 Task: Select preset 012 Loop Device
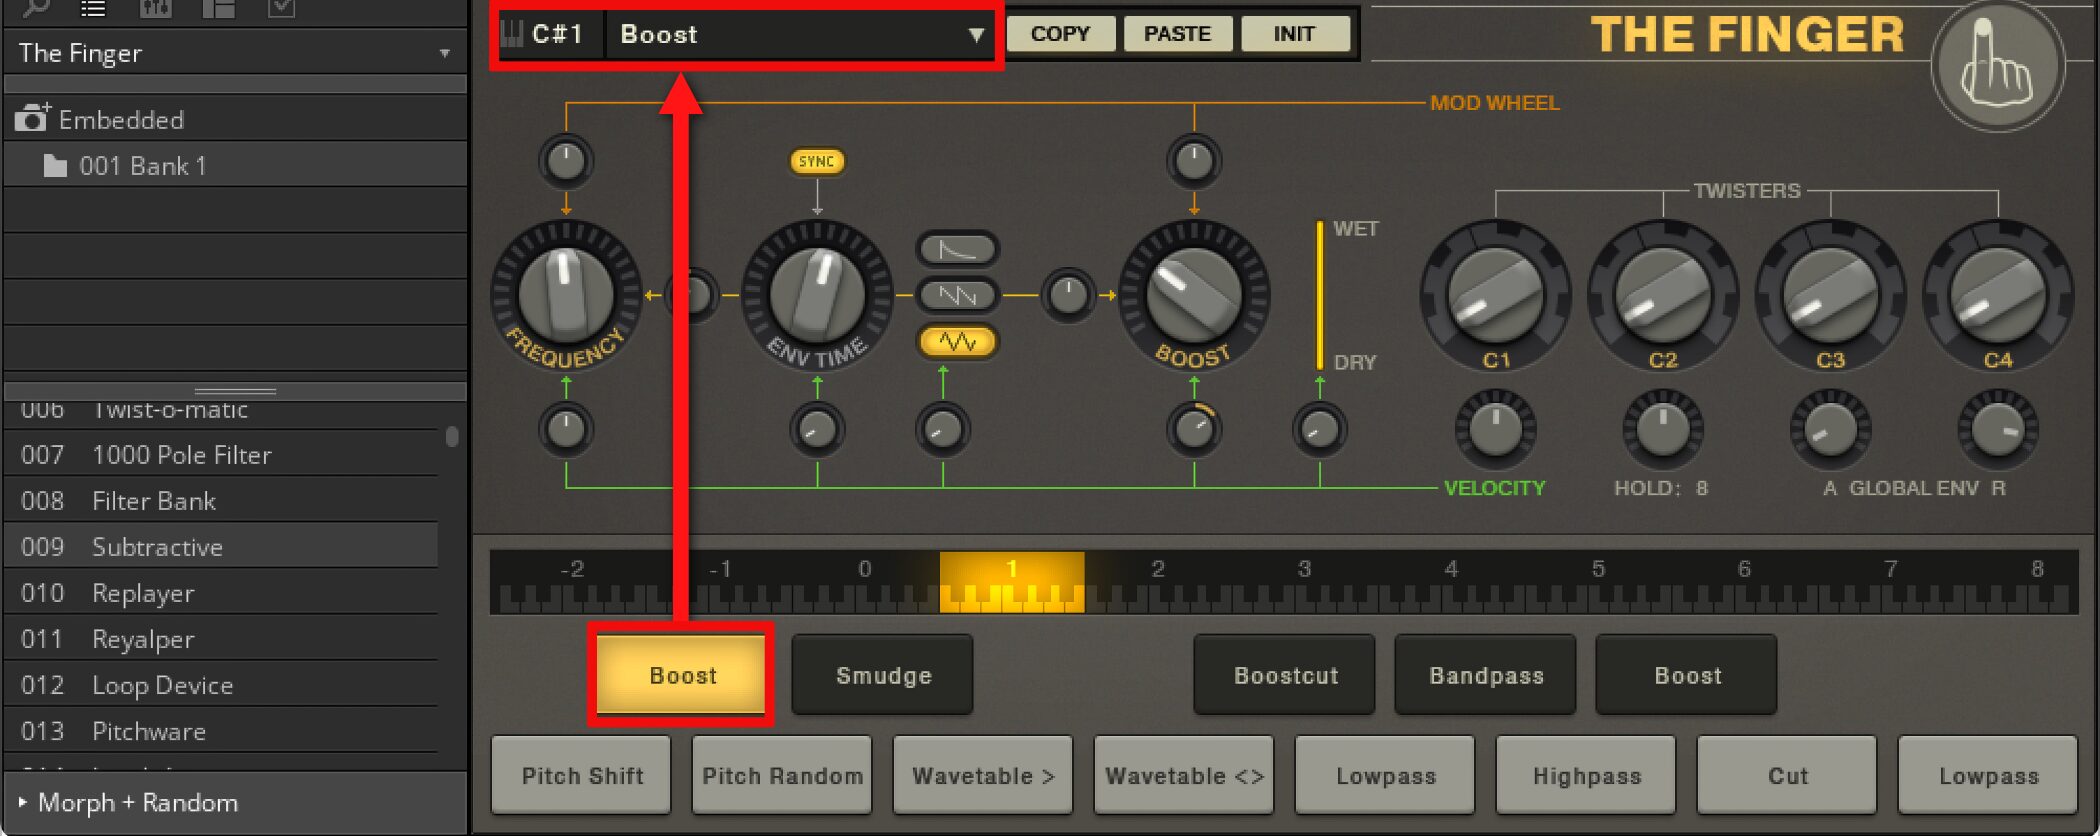coord(222,685)
